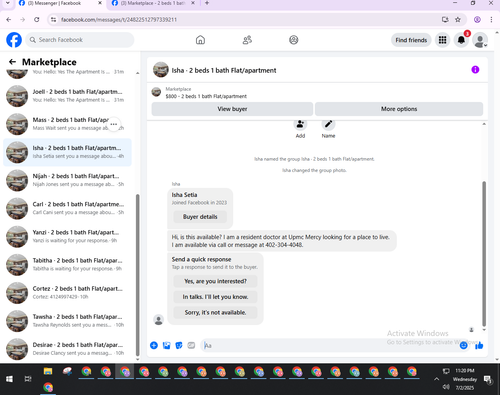Open Windows notification center icon

click(488, 379)
